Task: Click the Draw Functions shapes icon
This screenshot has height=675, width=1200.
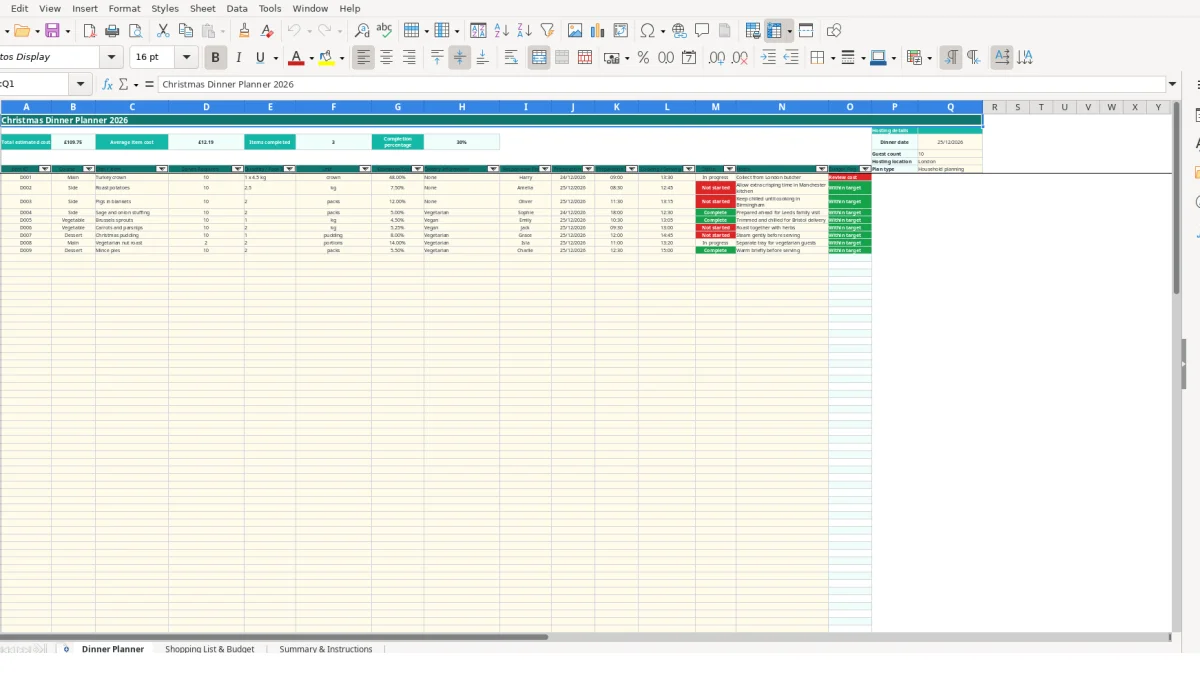Action: (834, 31)
